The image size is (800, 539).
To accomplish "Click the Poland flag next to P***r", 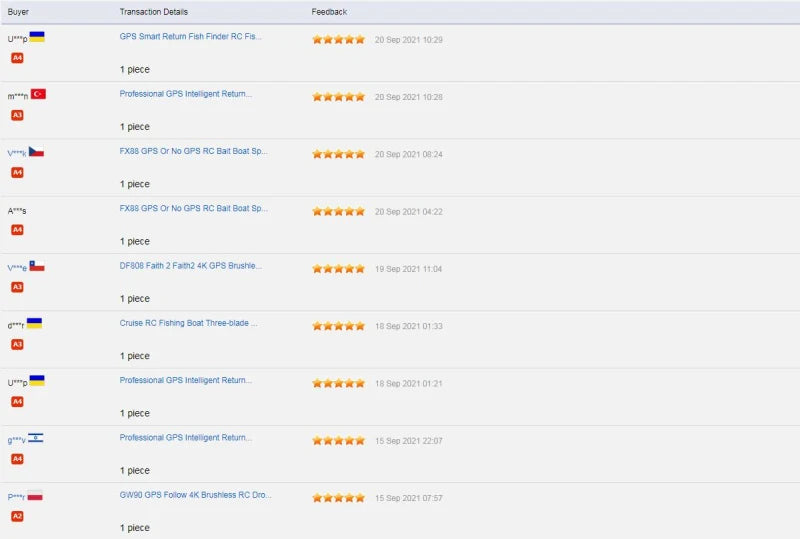I will [x=35, y=495].
